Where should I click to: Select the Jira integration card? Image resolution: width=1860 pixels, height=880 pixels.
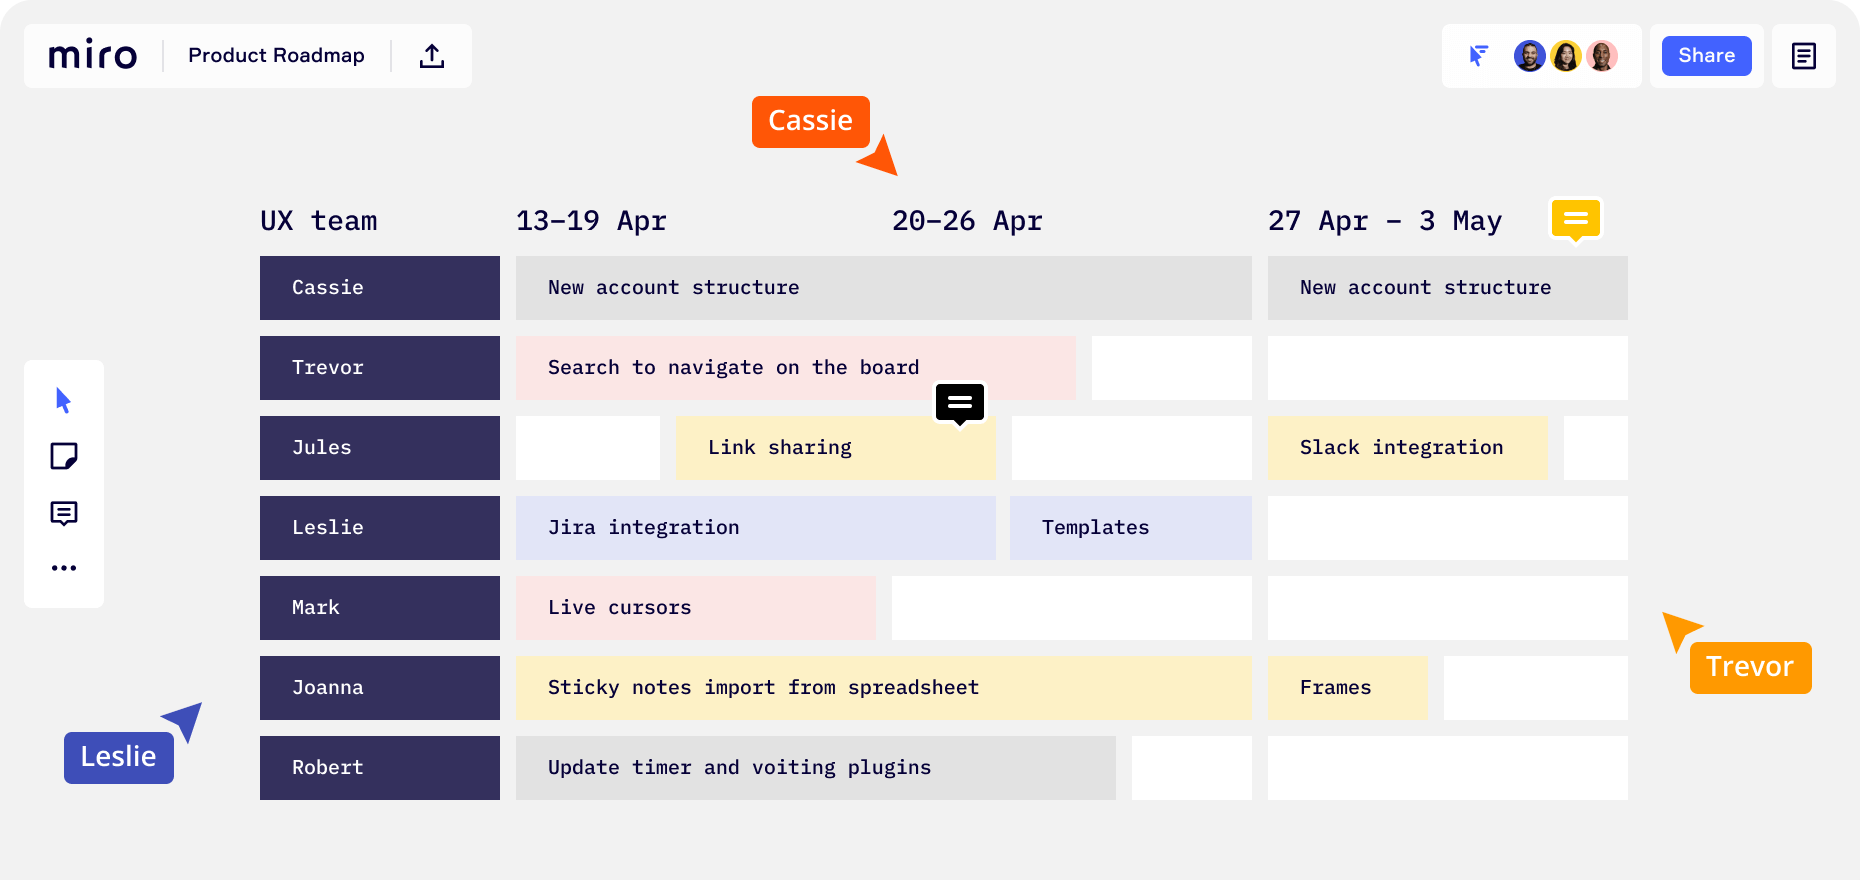coord(756,528)
